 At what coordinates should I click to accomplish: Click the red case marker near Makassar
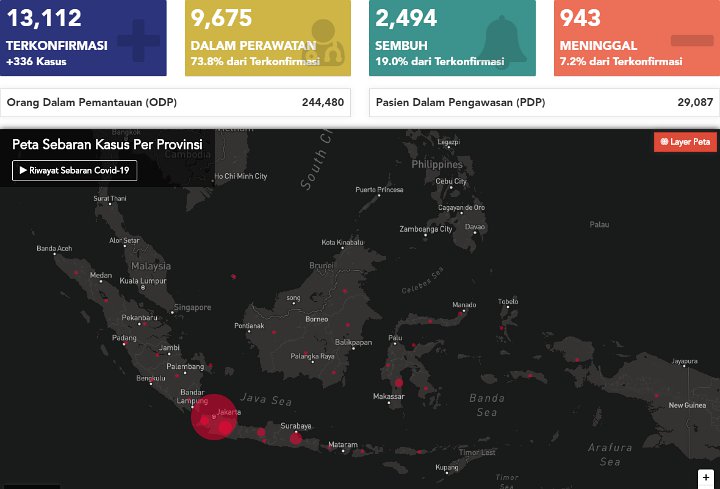tap(399, 382)
